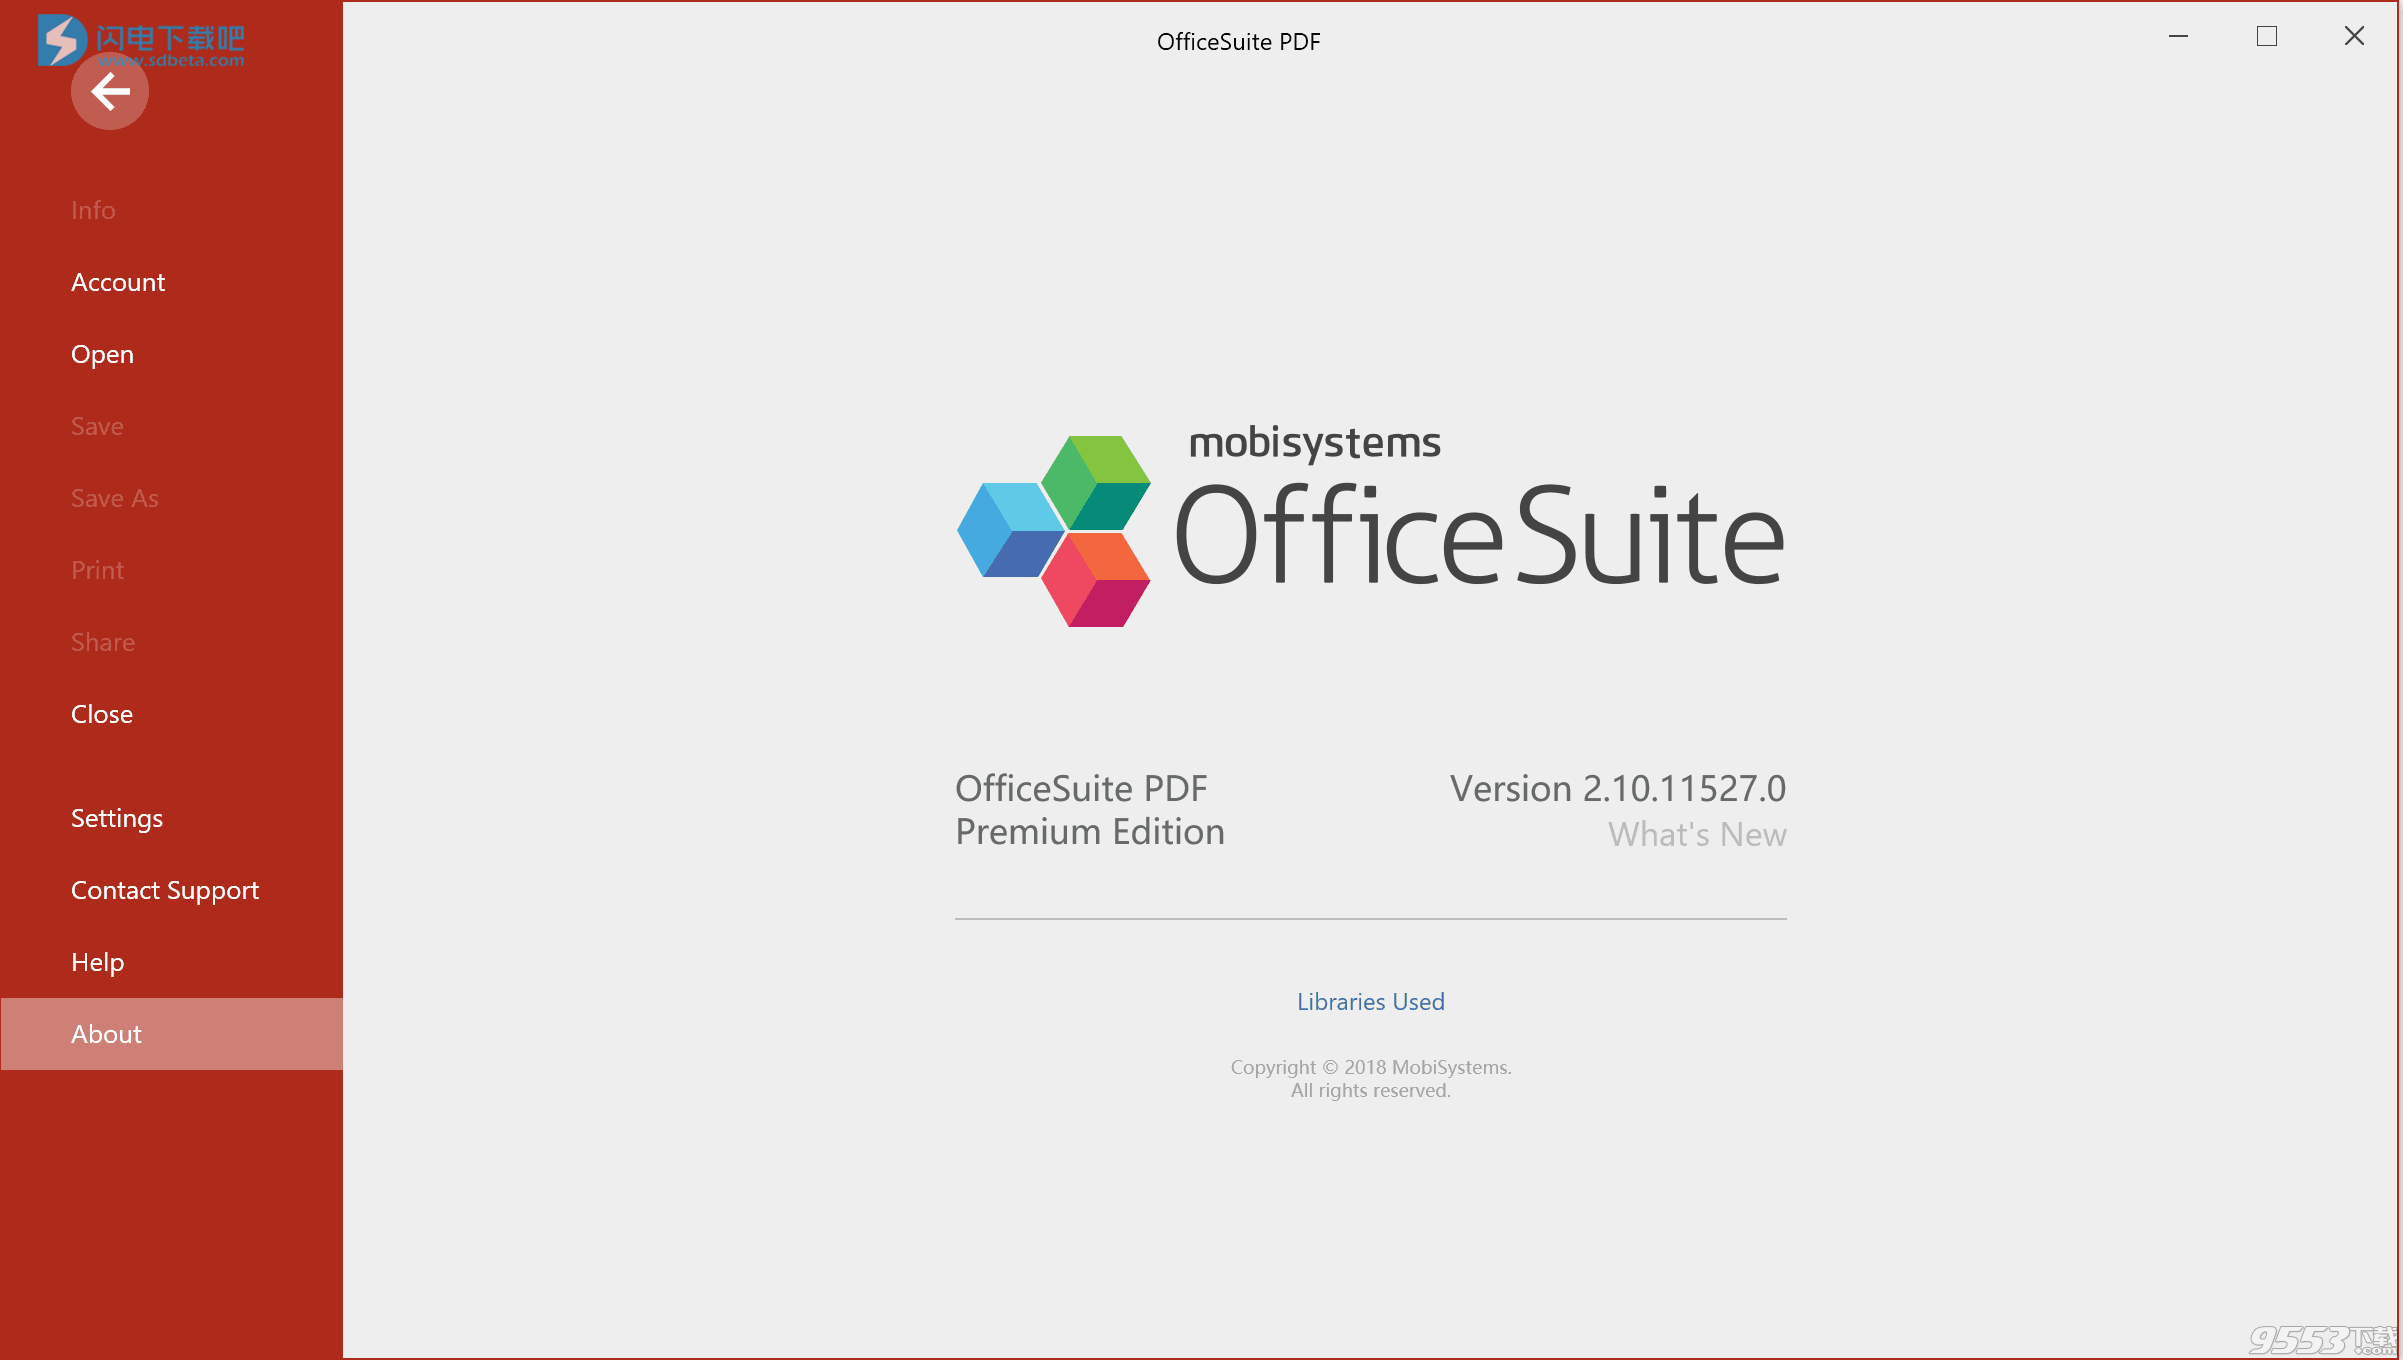Select the Open menu item
Viewport: 2403px width, 1360px height.
tap(101, 353)
